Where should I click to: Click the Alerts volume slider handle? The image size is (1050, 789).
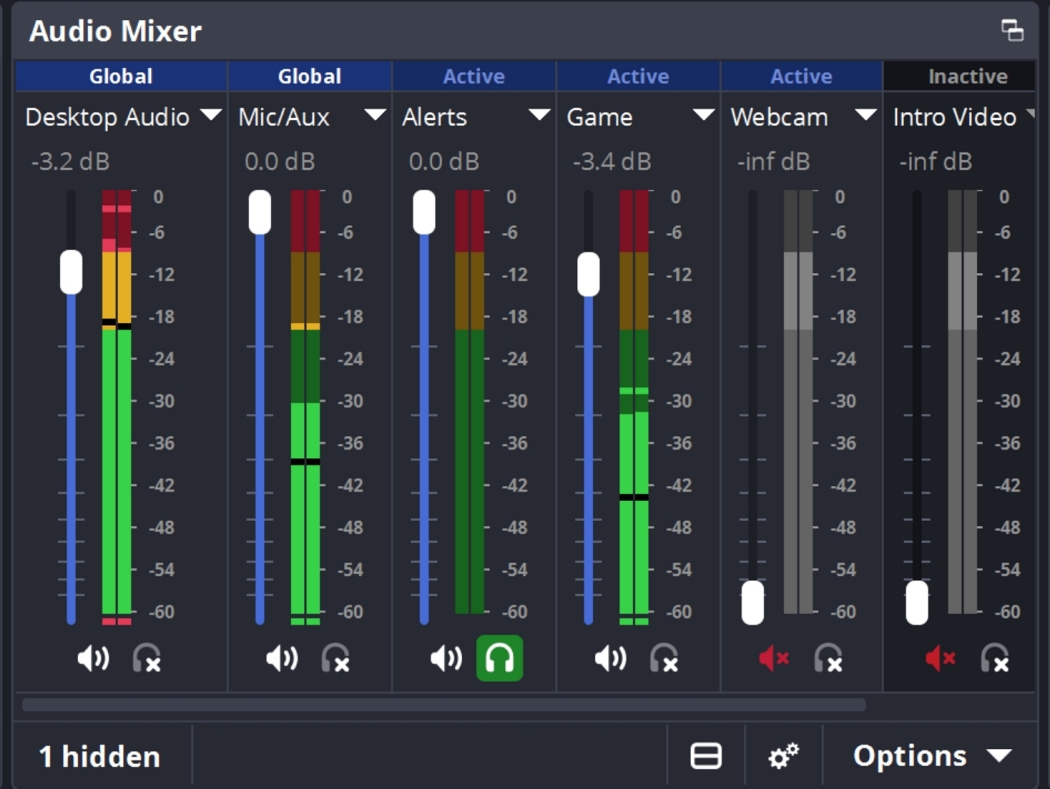point(424,212)
